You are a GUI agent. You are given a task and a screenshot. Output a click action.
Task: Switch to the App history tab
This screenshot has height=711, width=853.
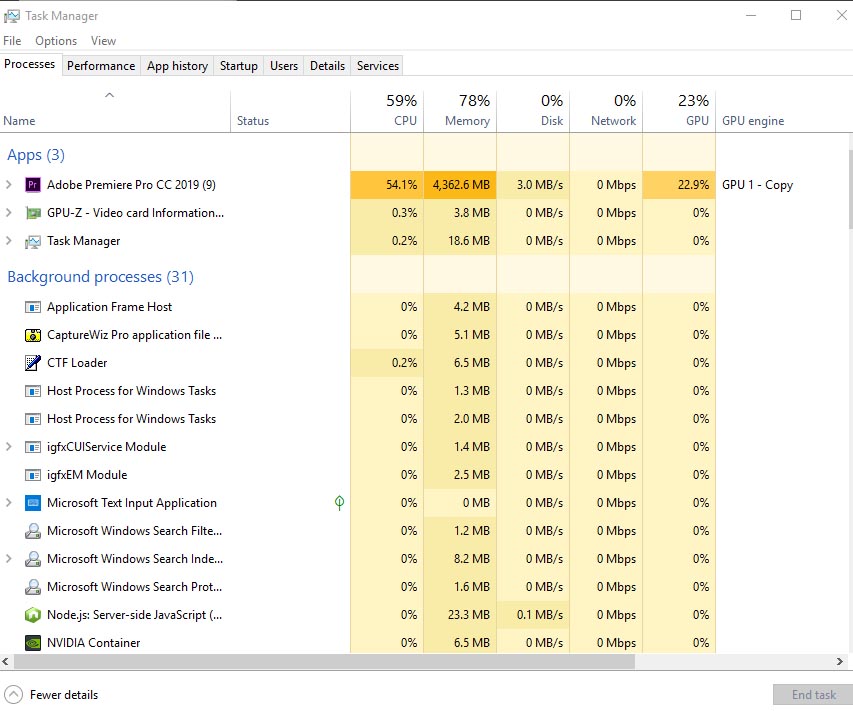[x=177, y=66]
